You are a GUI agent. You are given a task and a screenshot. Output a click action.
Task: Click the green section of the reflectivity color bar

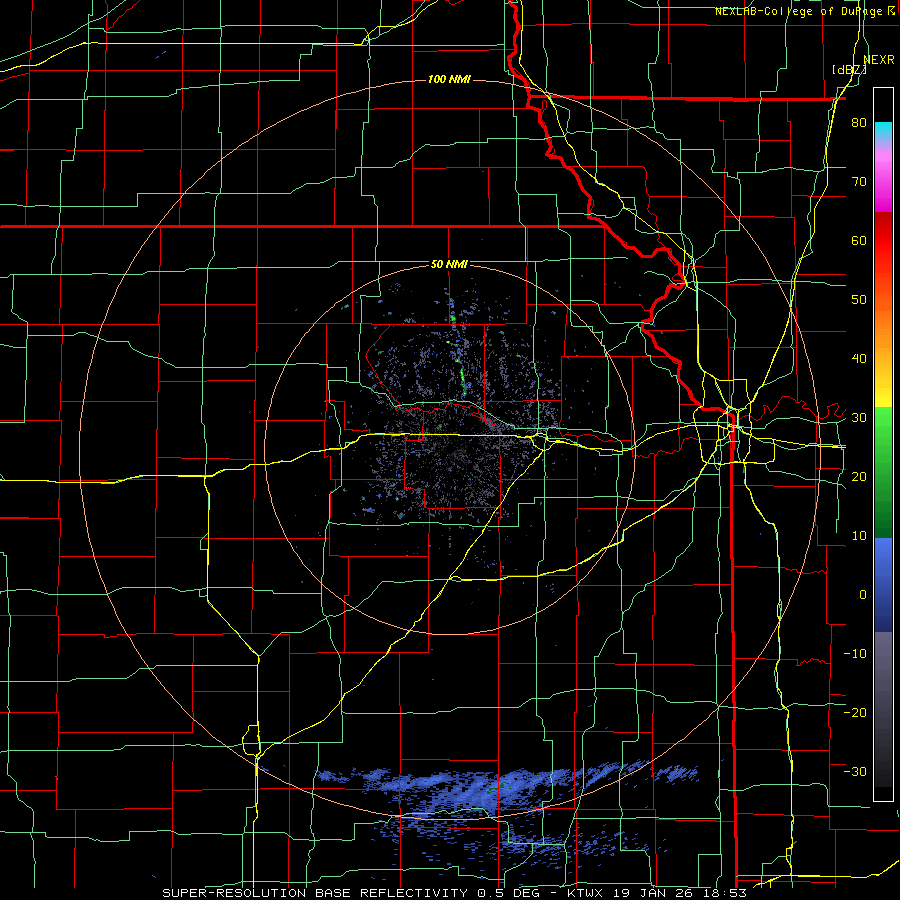coord(883,472)
